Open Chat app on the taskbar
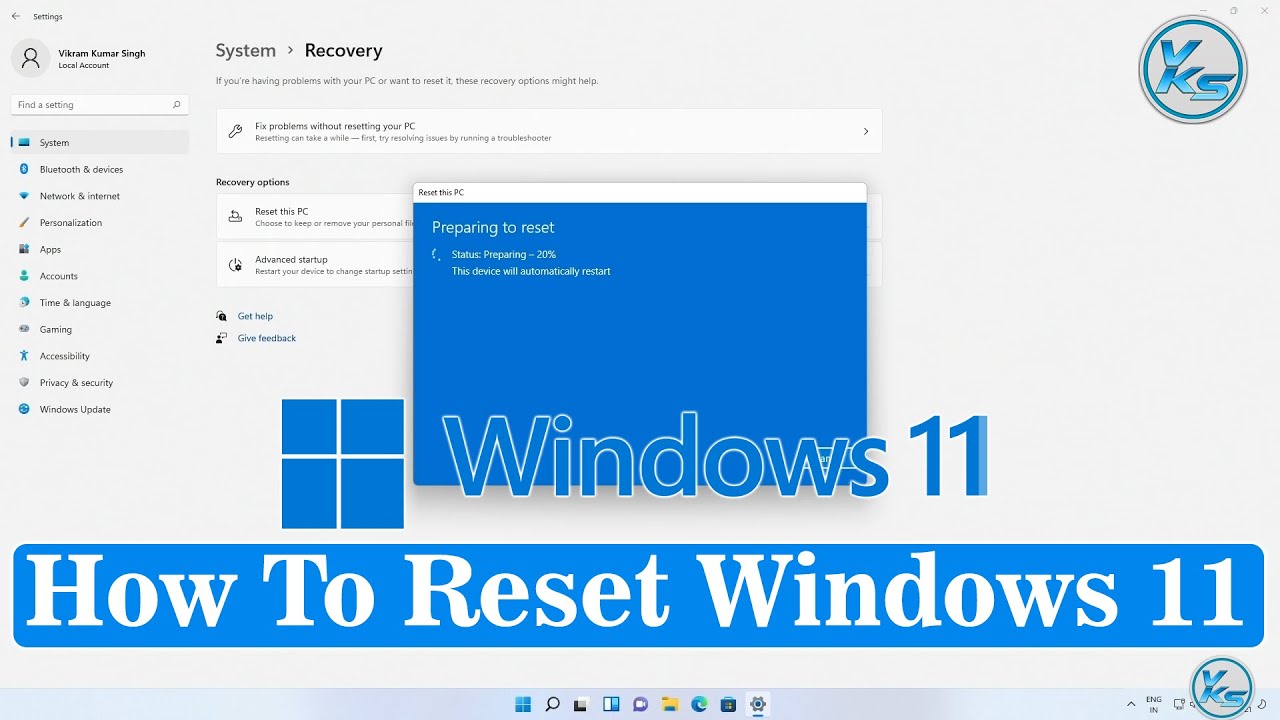The height and width of the screenshot is (720, 1280). (640, 704)
